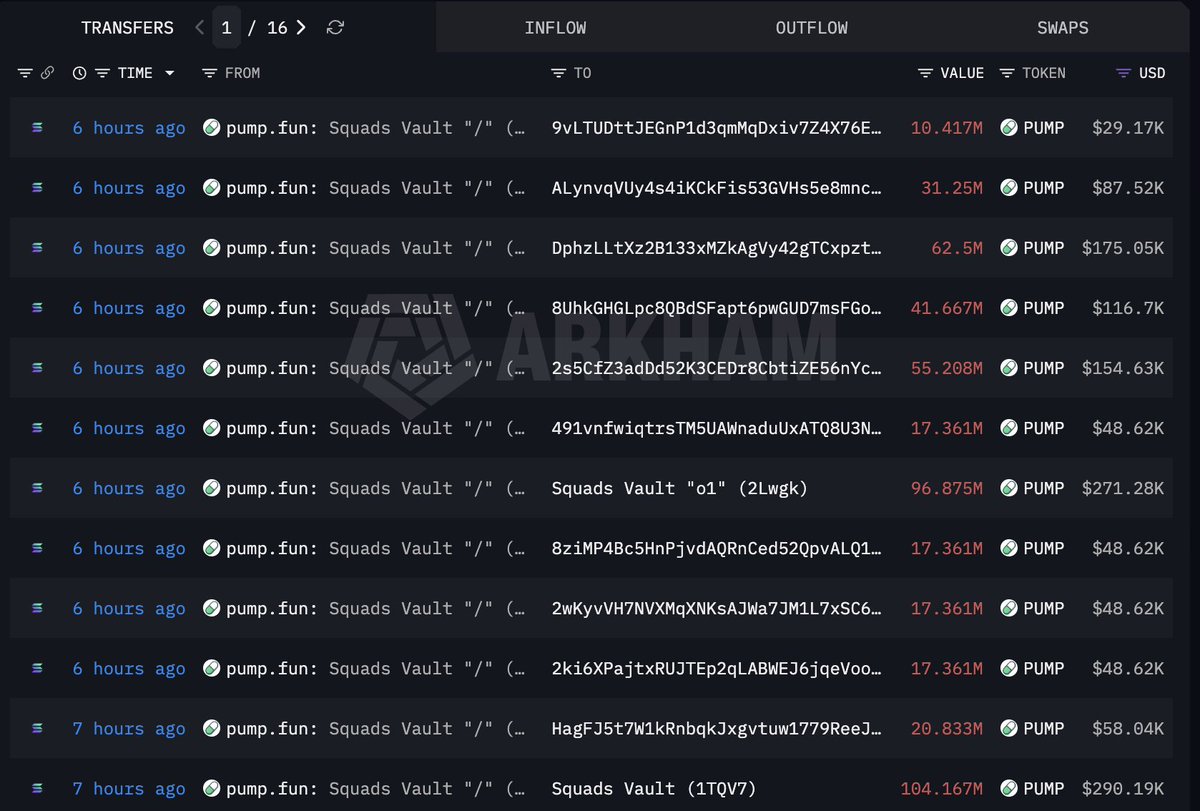Open pump.fun sender in the $290.19K row

[x=365, y=788]
